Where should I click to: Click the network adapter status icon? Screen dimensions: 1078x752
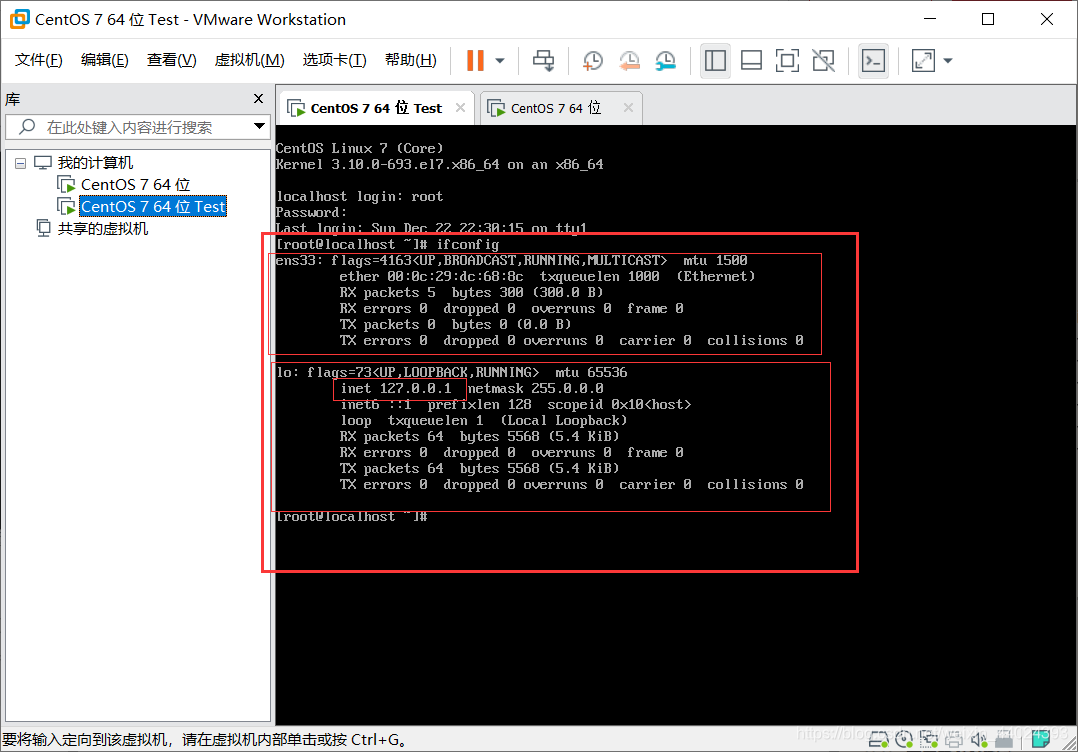(929, 740)
